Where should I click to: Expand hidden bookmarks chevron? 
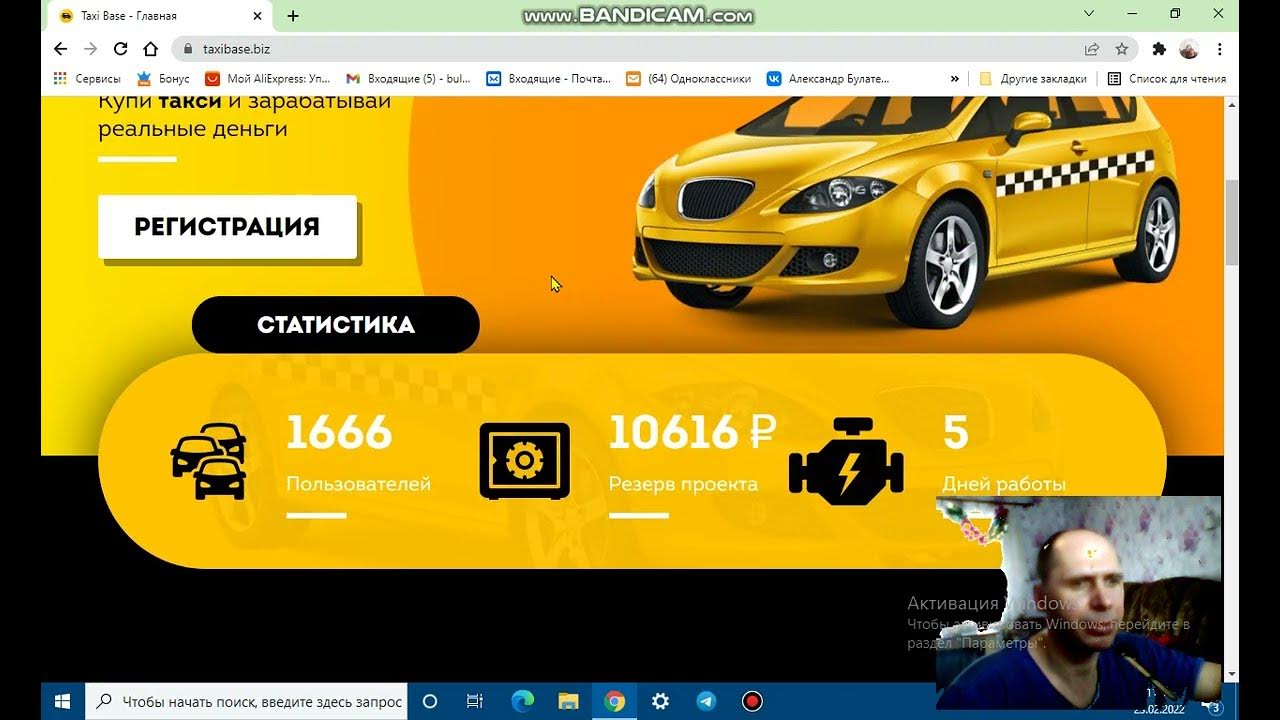pyautogui.click(x=954, y=79)
